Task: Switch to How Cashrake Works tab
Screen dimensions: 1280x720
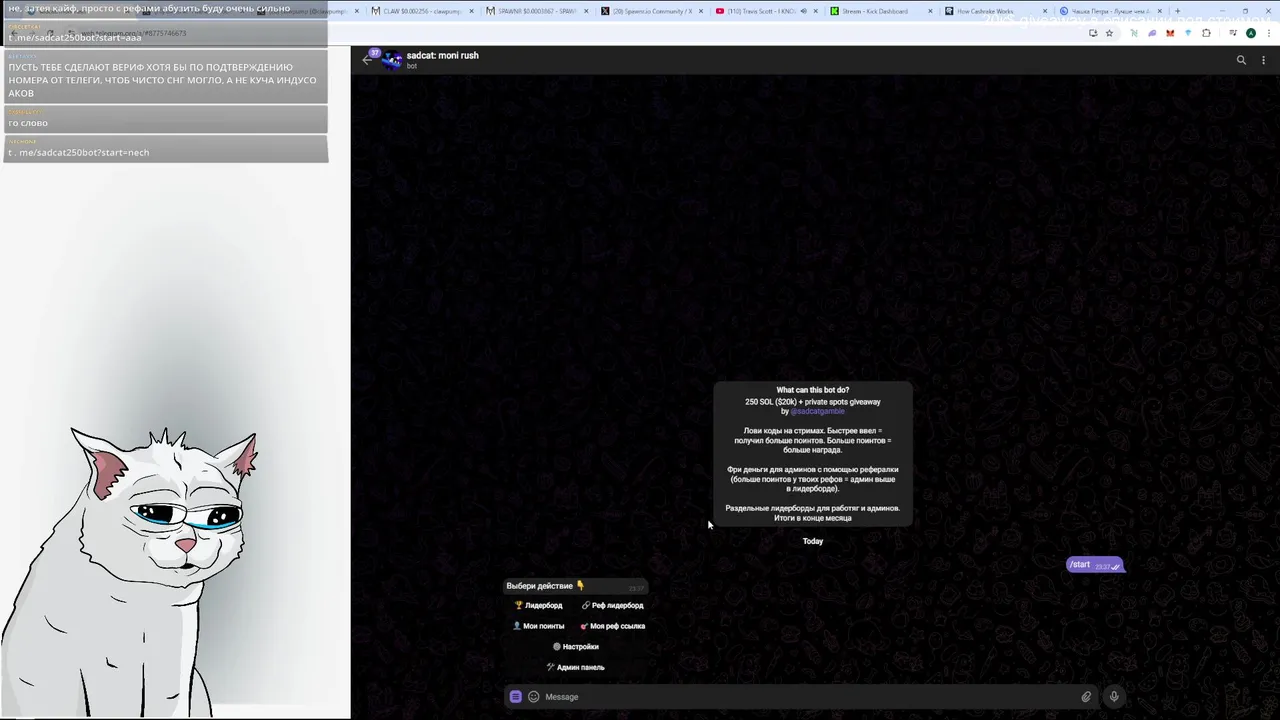Action: click(x=997, y=11)
